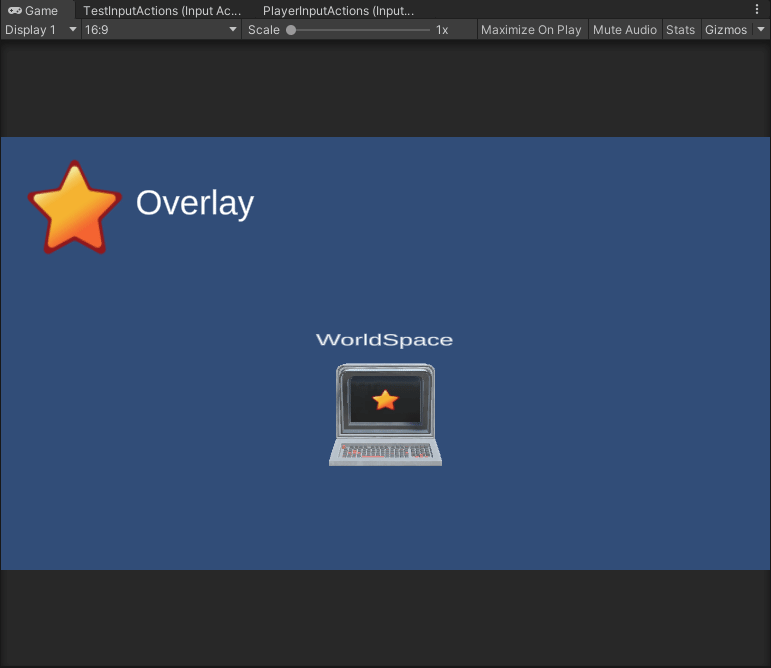Open the three-dot panel options menu

click(x=757, y=9)
